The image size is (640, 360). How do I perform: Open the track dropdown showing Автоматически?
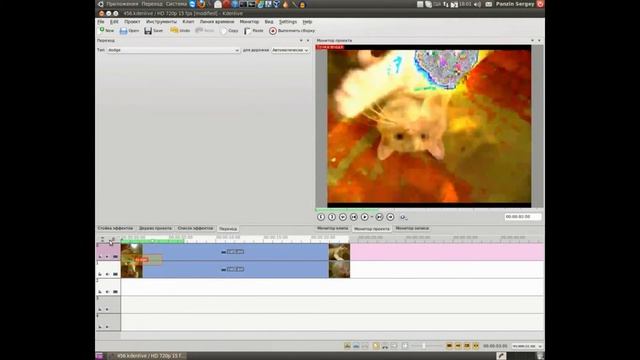(x=290, y=50)
